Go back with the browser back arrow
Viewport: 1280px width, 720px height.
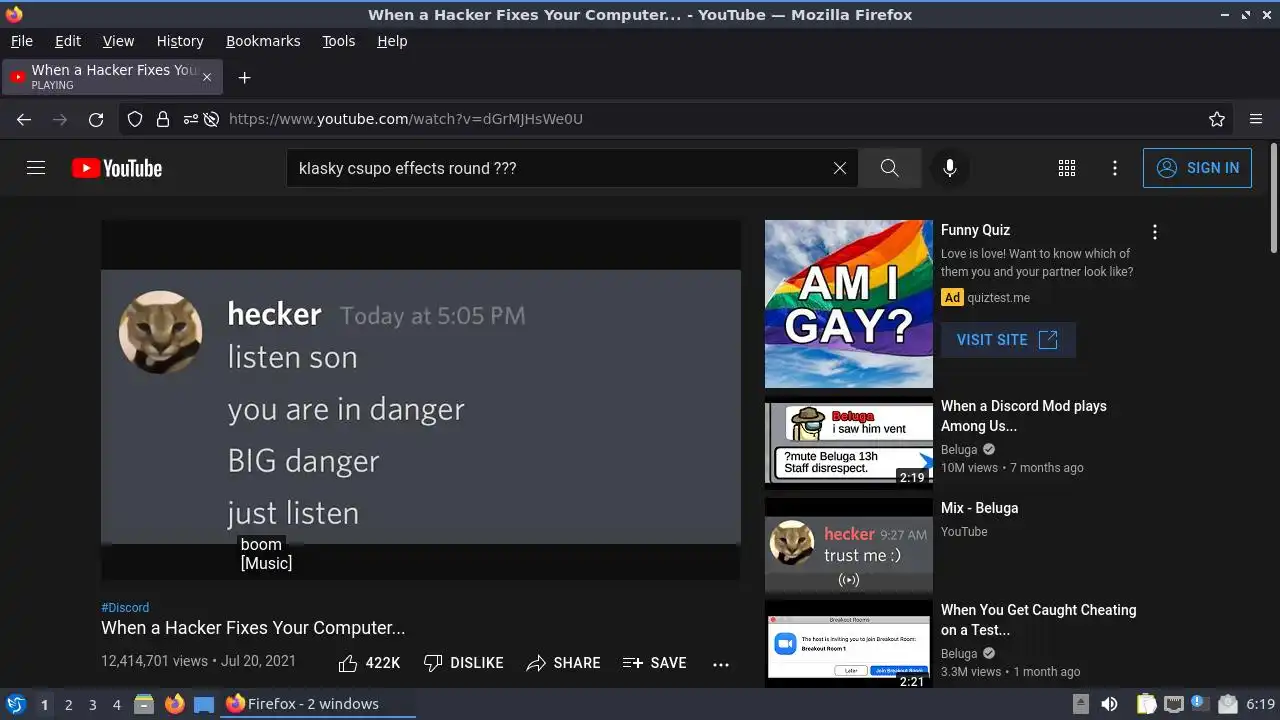pyautogui.click(x=24, y=119)
